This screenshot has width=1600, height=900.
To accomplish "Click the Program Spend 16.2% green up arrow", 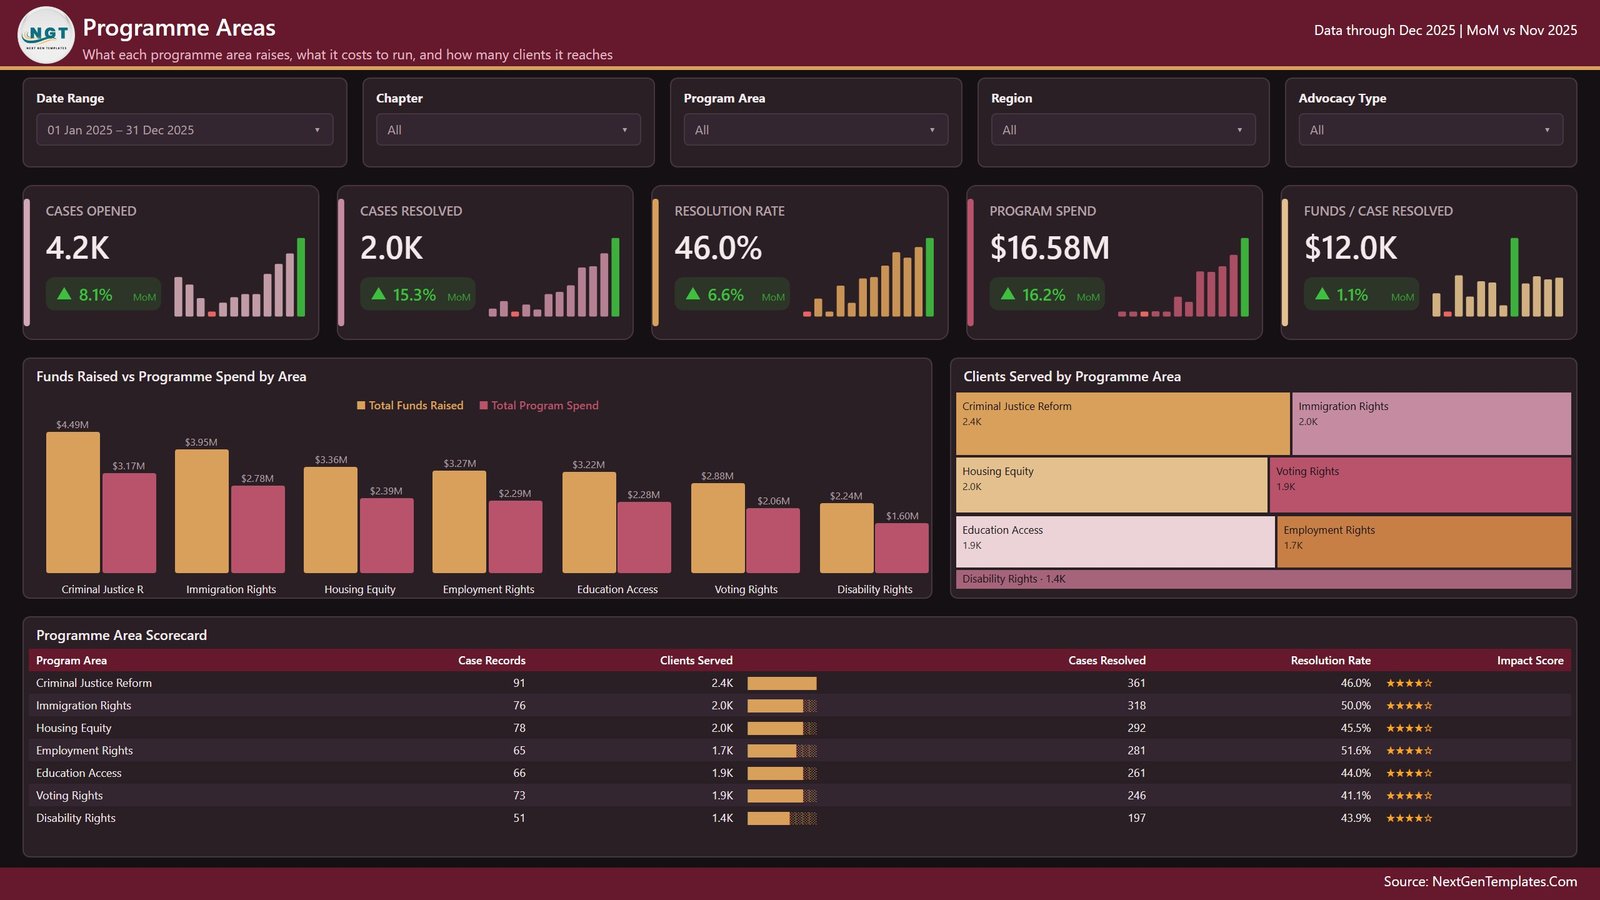I will click(1008, 294).
